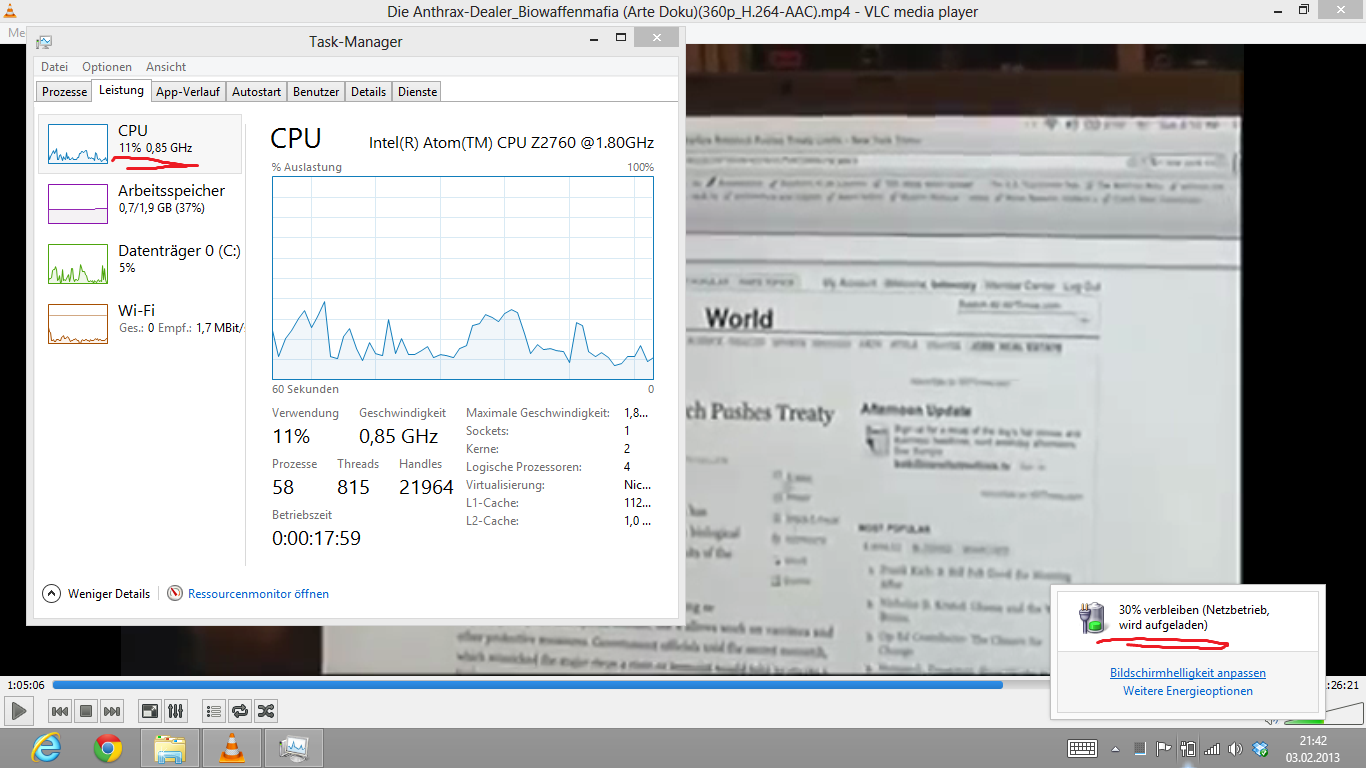
Task: Toggle VLC fullscreen mode
Action: tap(150, 711)
